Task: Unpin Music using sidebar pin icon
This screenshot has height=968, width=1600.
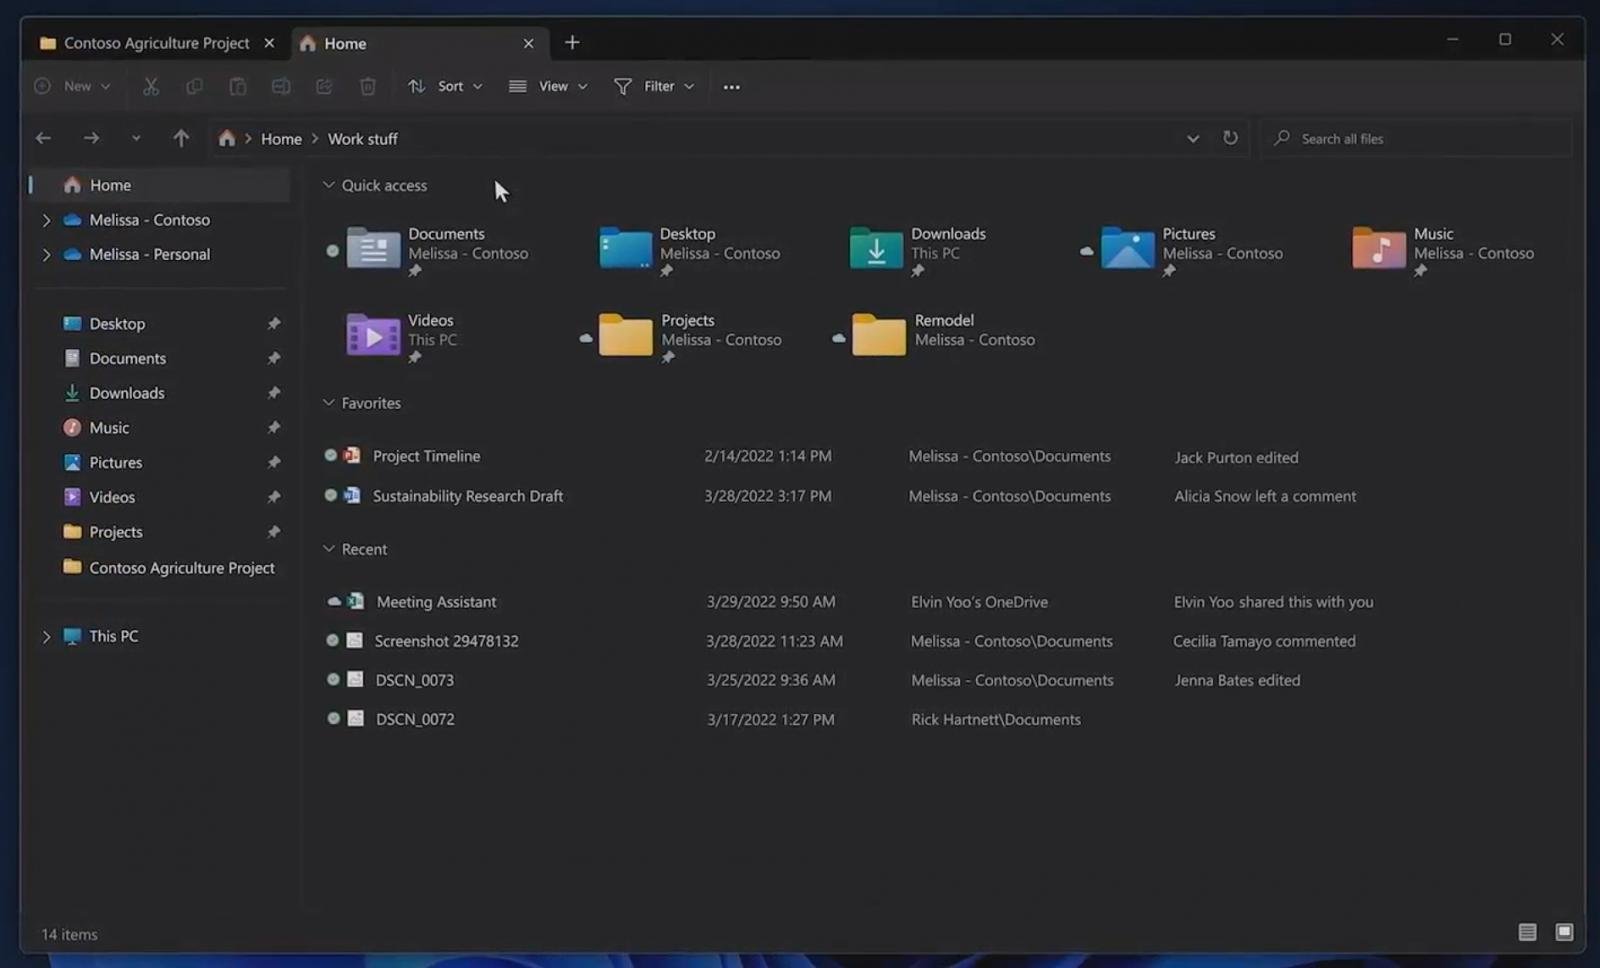Action: (273, 428)
